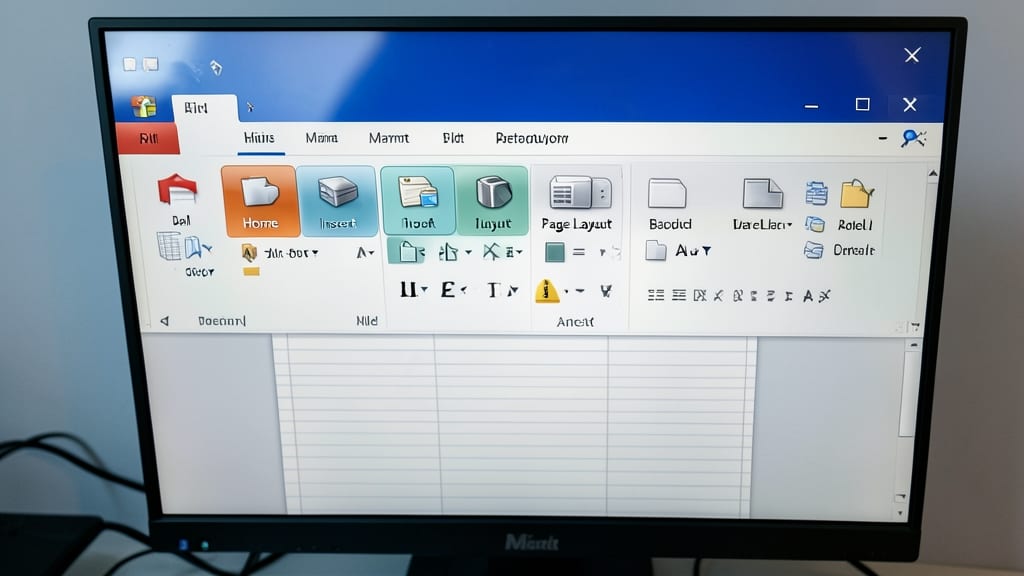Click the green Layout monitor icon
The image size is (1024, 576).
[x=493, y=192]
